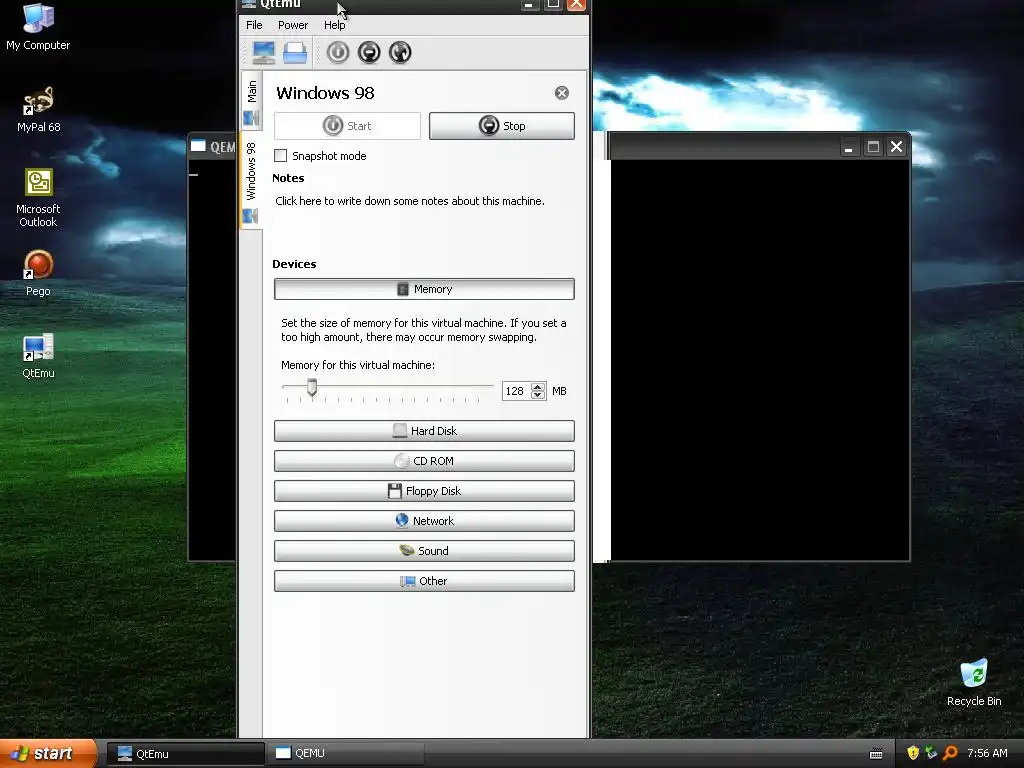Click the QEMU taskbar button
The image size is (1024, 768).
pyautogui.click(x=345, y=754)
